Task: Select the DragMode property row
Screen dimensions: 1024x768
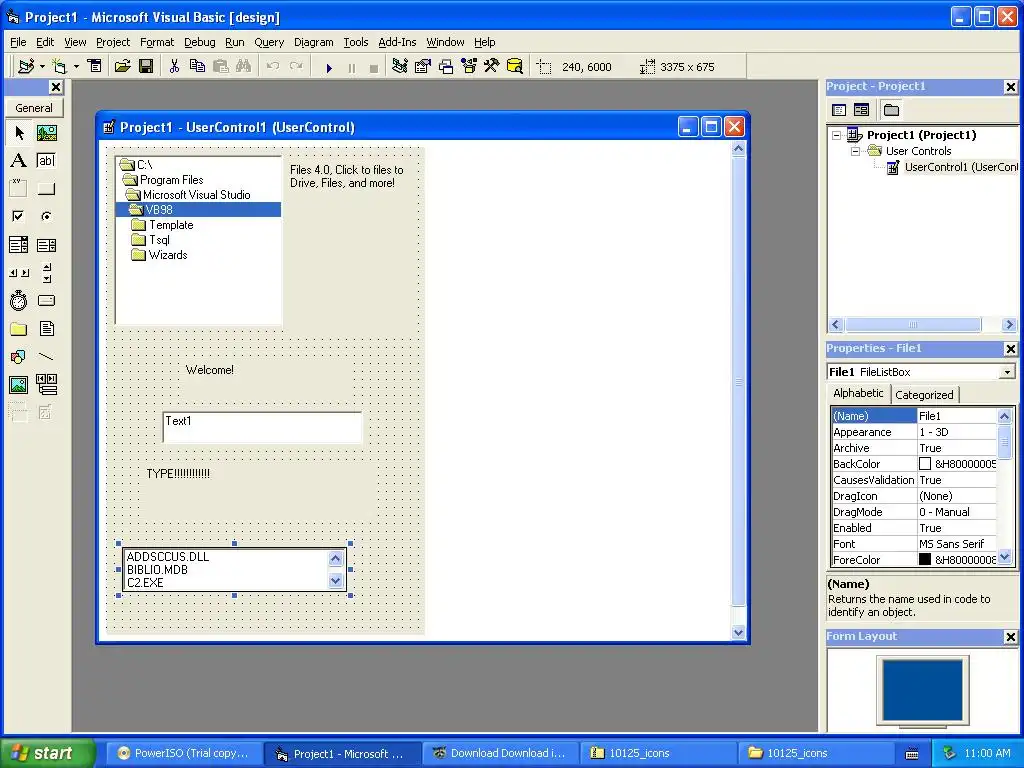Action: pyautogui.click(x=914, y=512)
